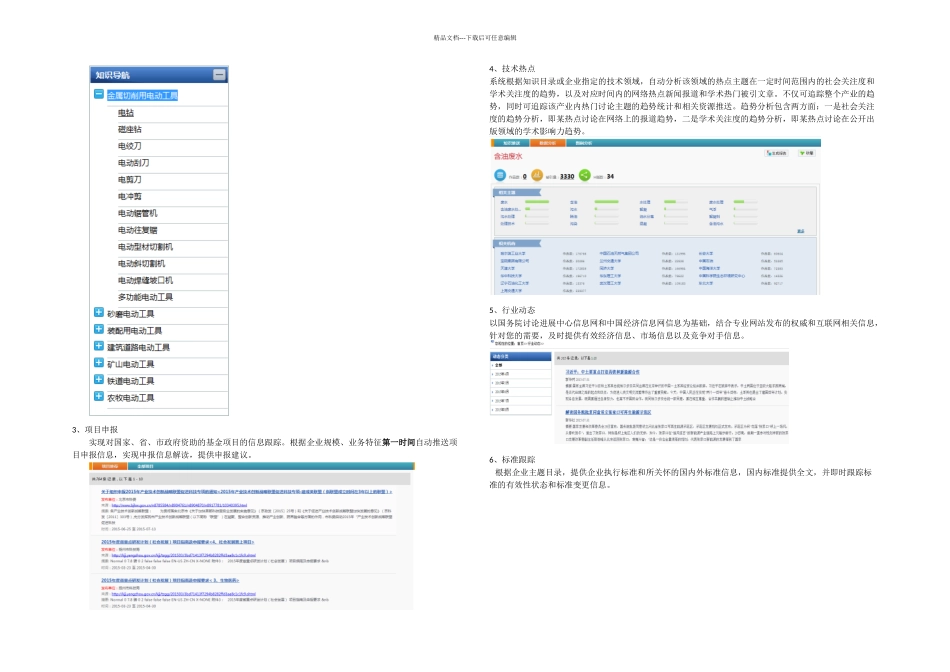Image resolution: width=950 pixels, height=672 pixels.
Task: Expand the 装配用电动工具 node
Action: tap(99, 329)
